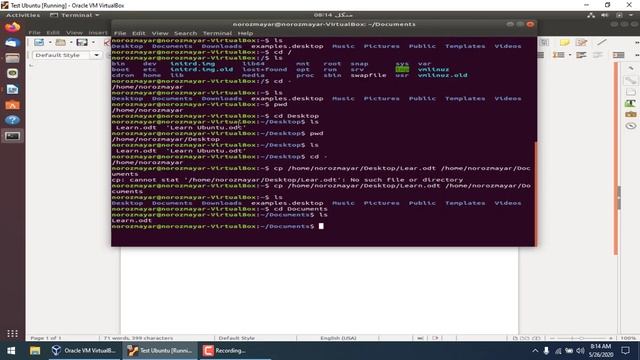Show Applications grid in the dock
640x360 pixels.
pos(12,333)
